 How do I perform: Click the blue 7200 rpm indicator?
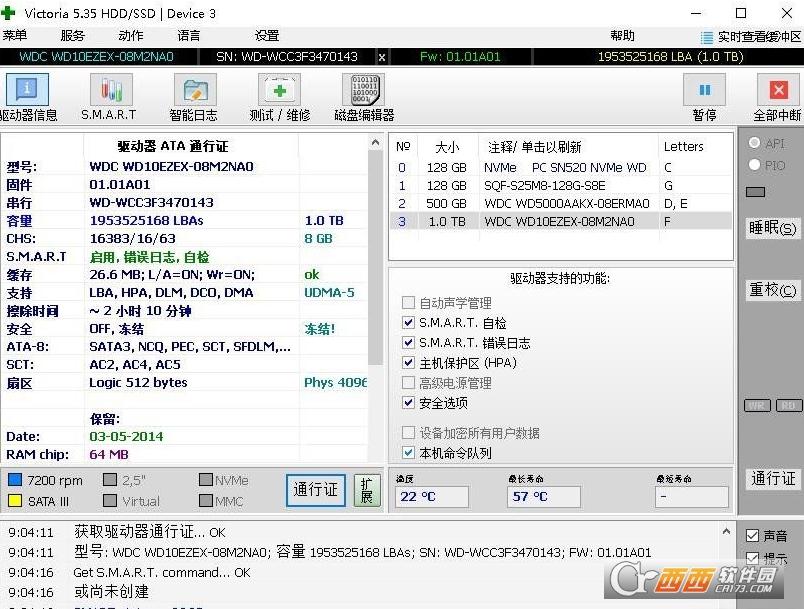[x=15, y=480]
